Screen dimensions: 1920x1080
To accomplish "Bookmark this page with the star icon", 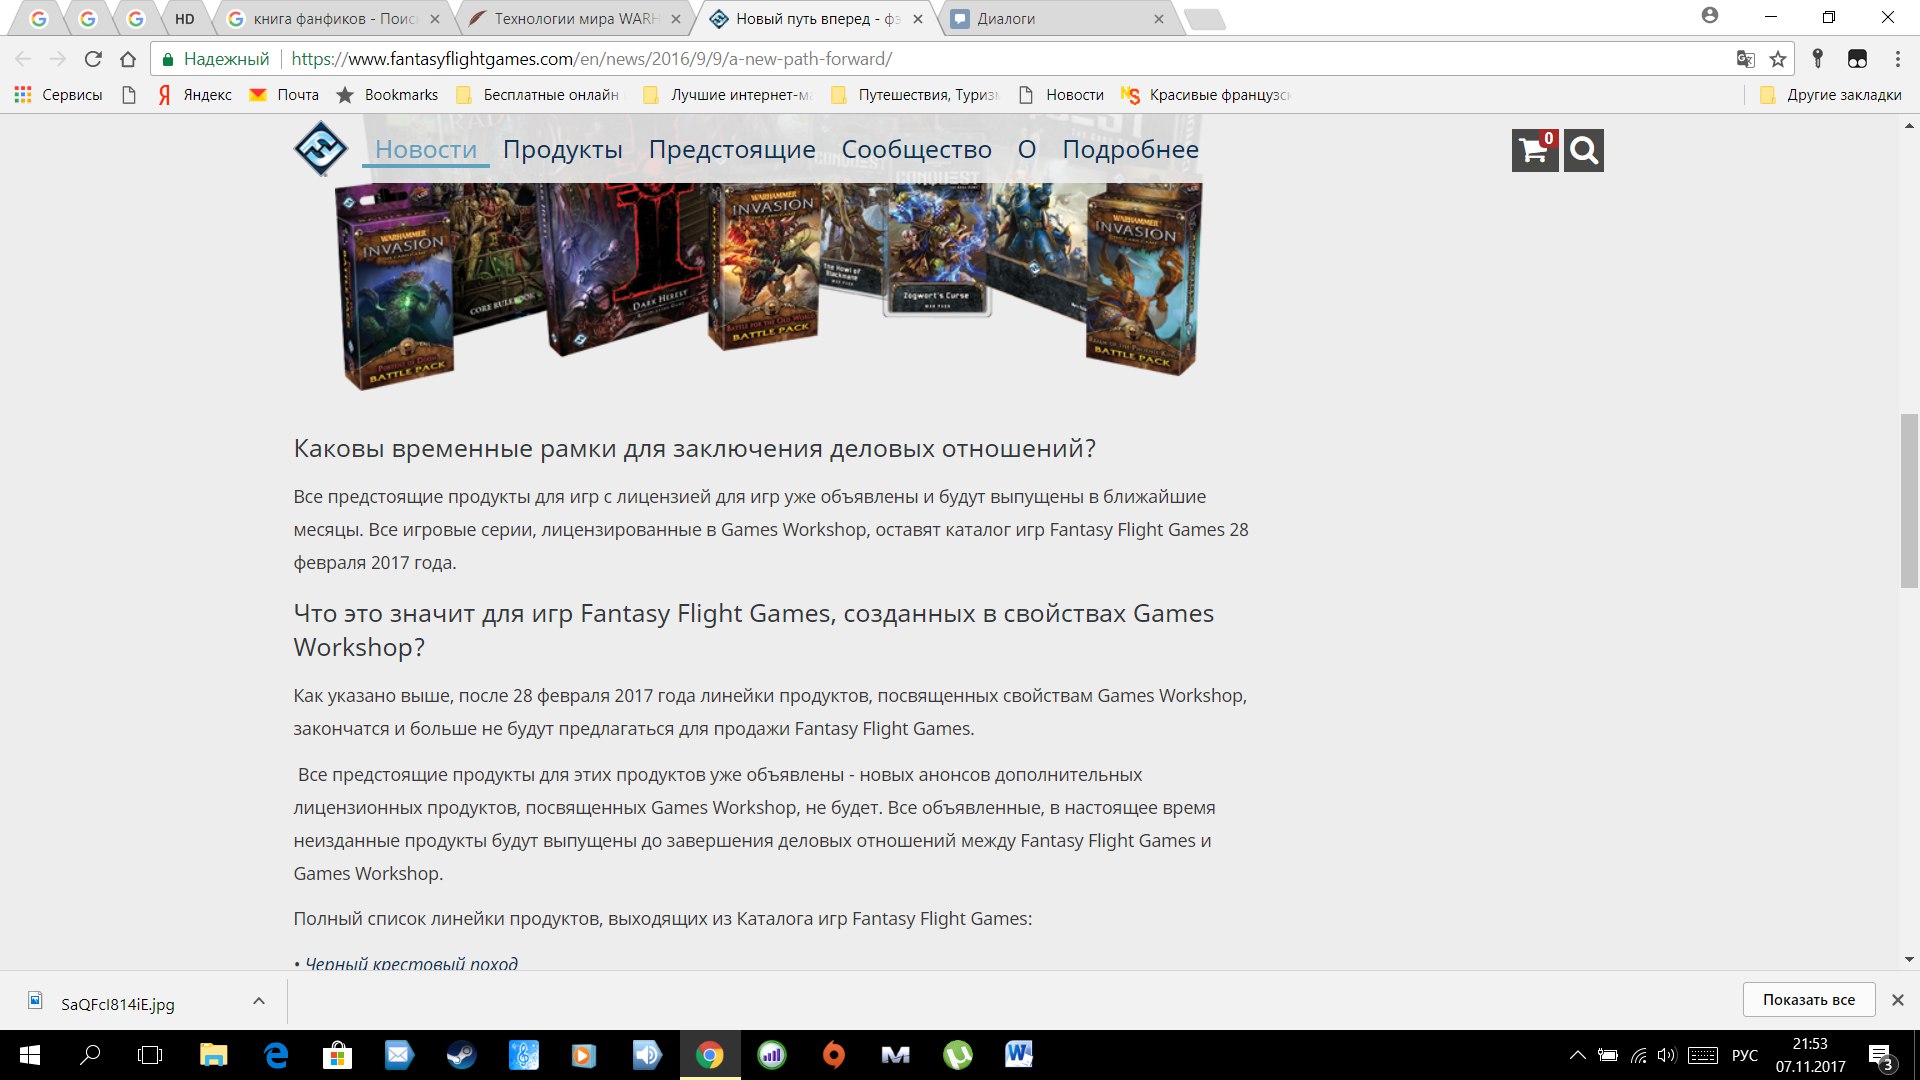I will [x=1778, y=59].
